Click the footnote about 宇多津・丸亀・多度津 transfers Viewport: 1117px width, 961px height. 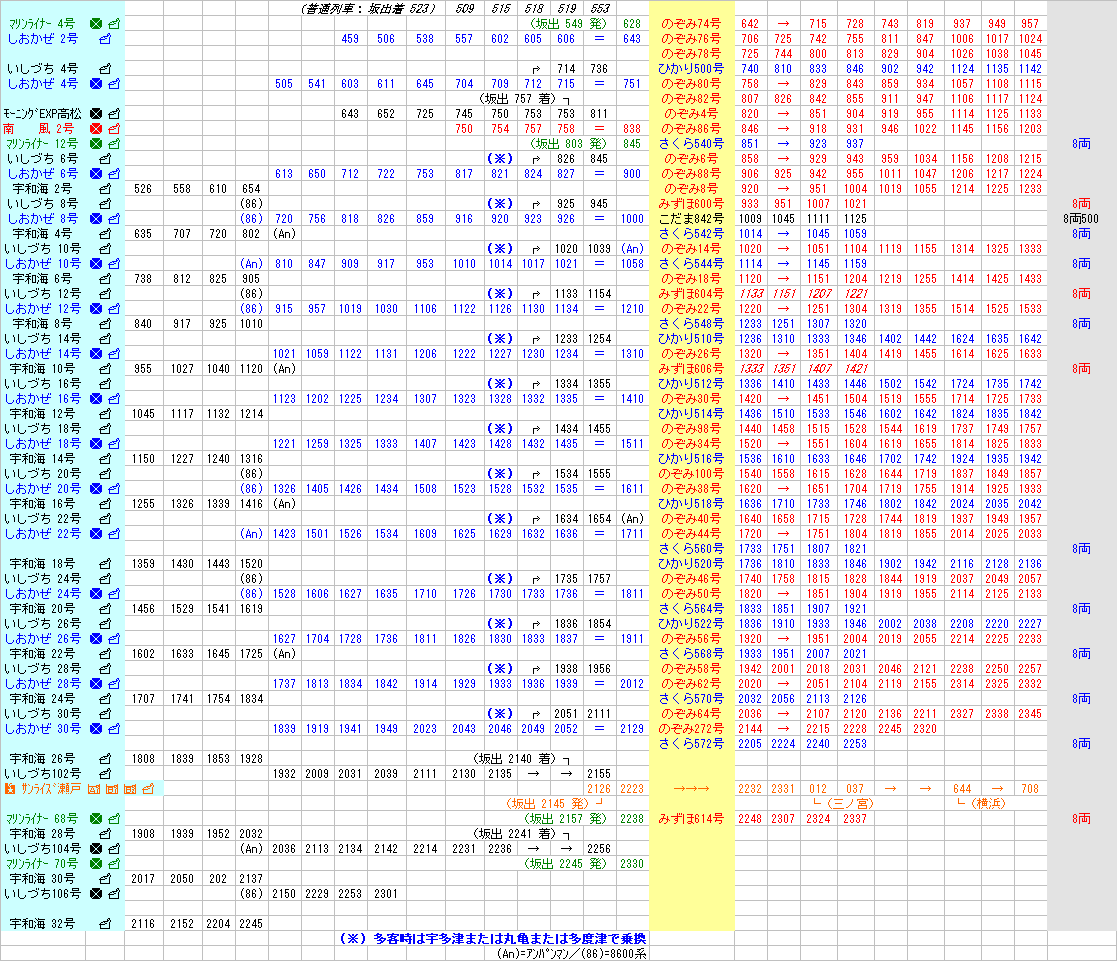(x=493, y=938)
